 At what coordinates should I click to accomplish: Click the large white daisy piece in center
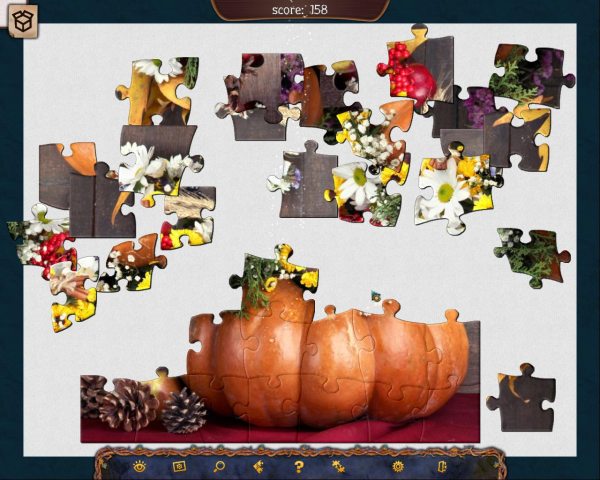click(356, 185)
